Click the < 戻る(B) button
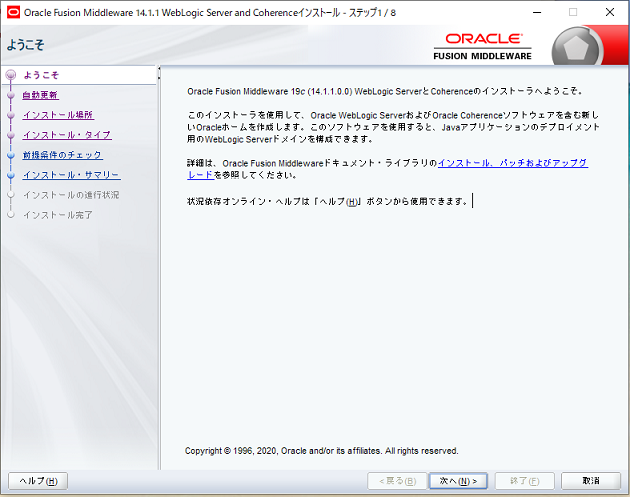Viewport: 630px width, 497px height. 397,481
